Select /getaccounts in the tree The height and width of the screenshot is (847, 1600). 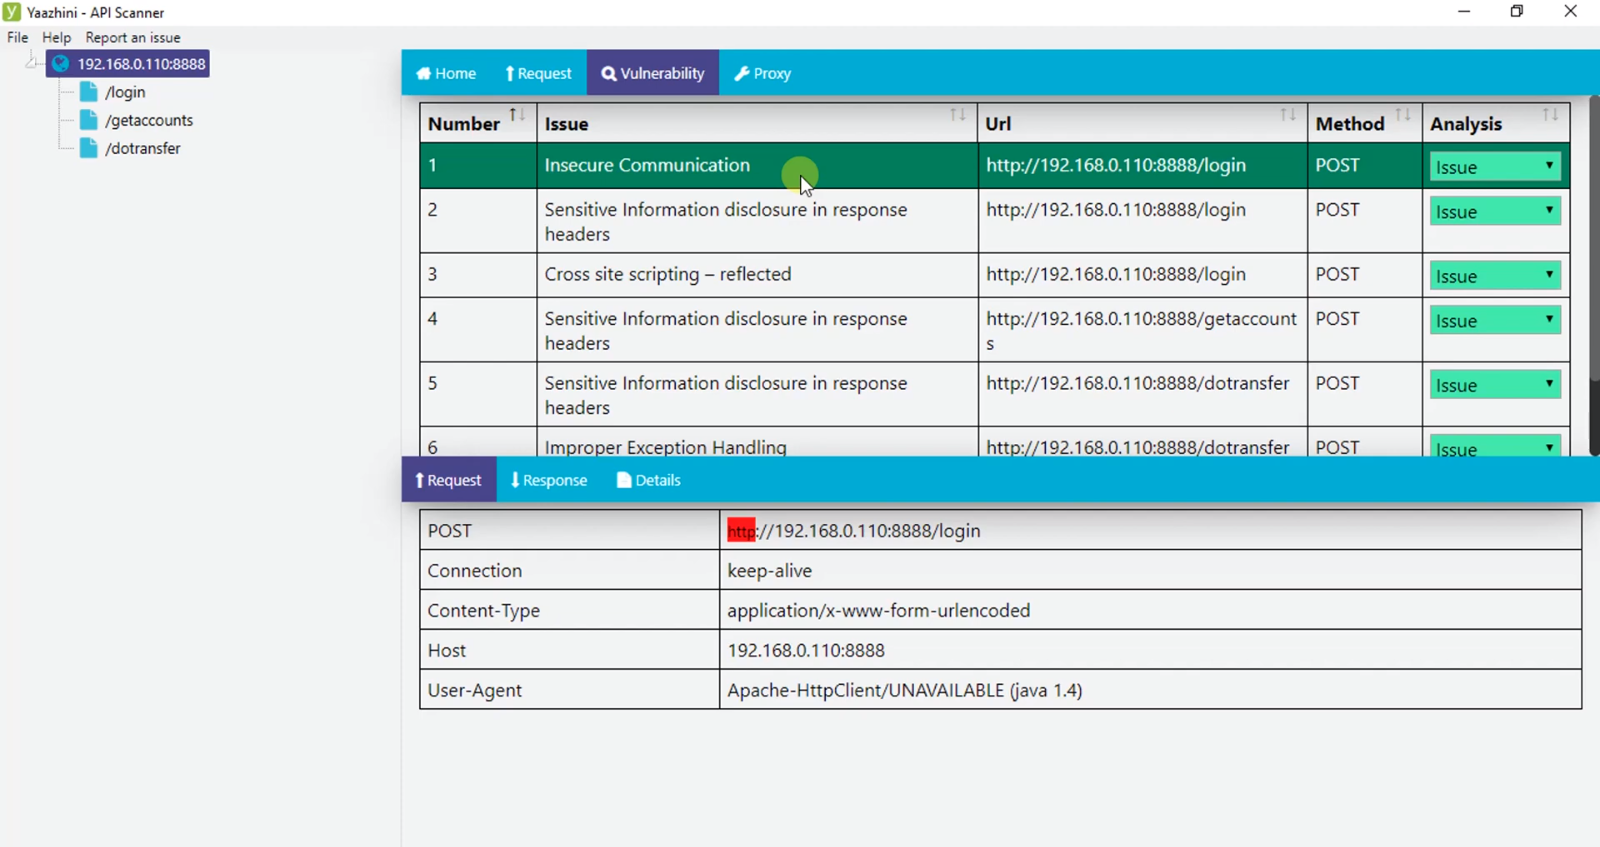click(149, 120)
